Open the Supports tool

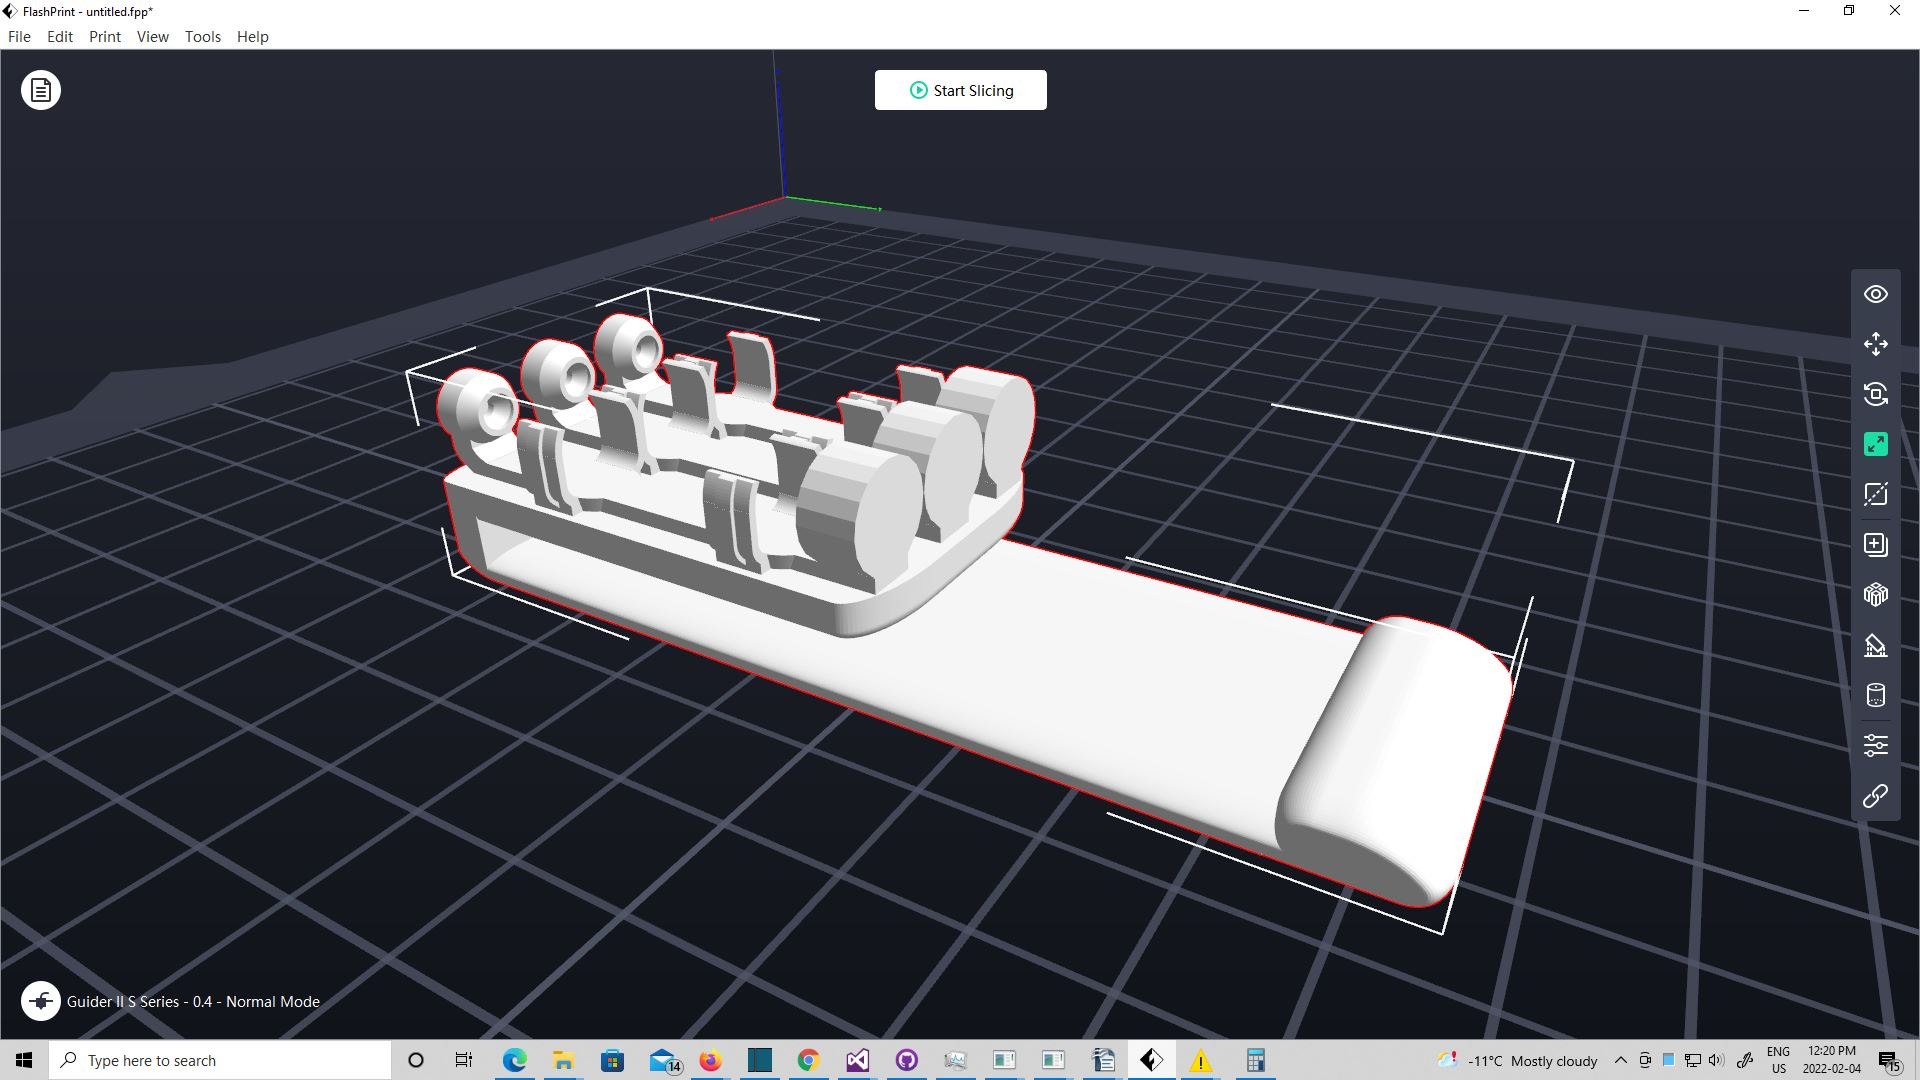coord(1875,645)
